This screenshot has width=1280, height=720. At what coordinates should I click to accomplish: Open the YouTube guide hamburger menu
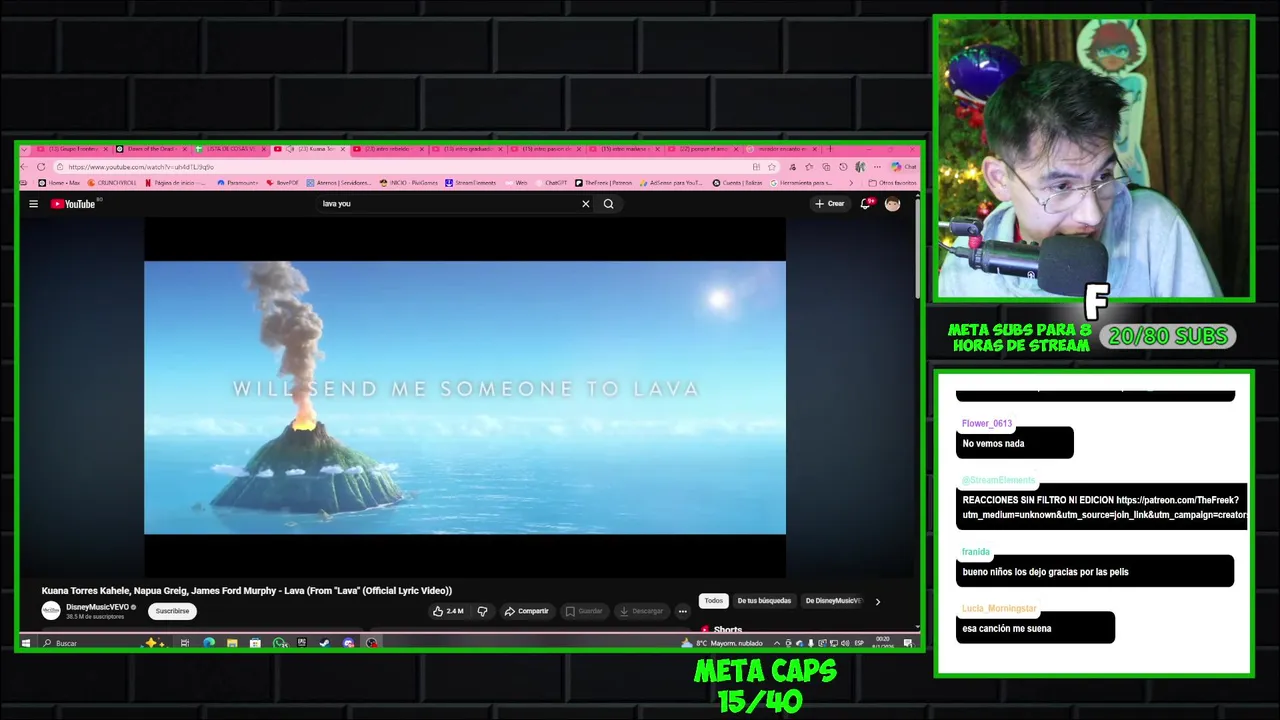point(33,204)
